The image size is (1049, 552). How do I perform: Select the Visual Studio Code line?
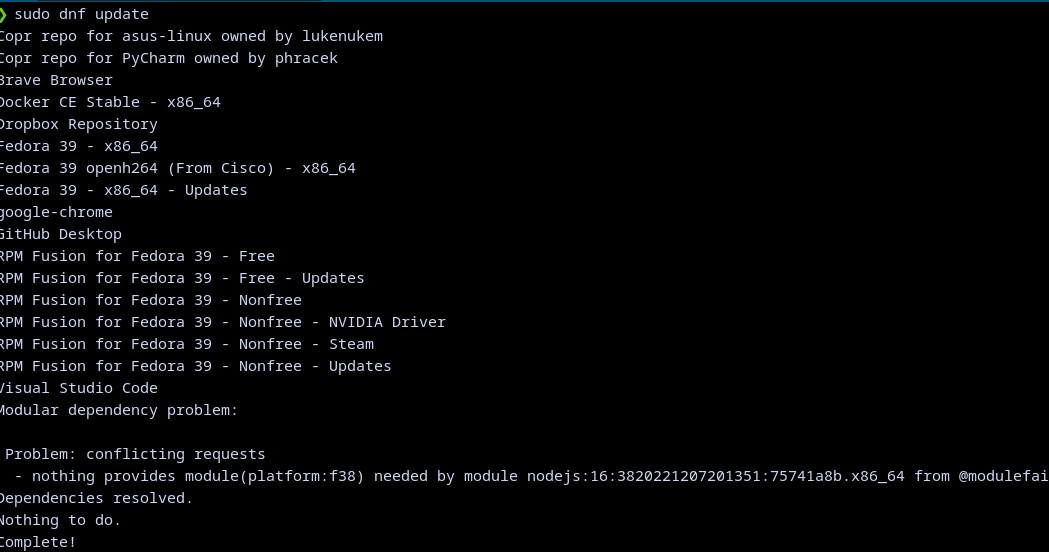tap(78, 388)
